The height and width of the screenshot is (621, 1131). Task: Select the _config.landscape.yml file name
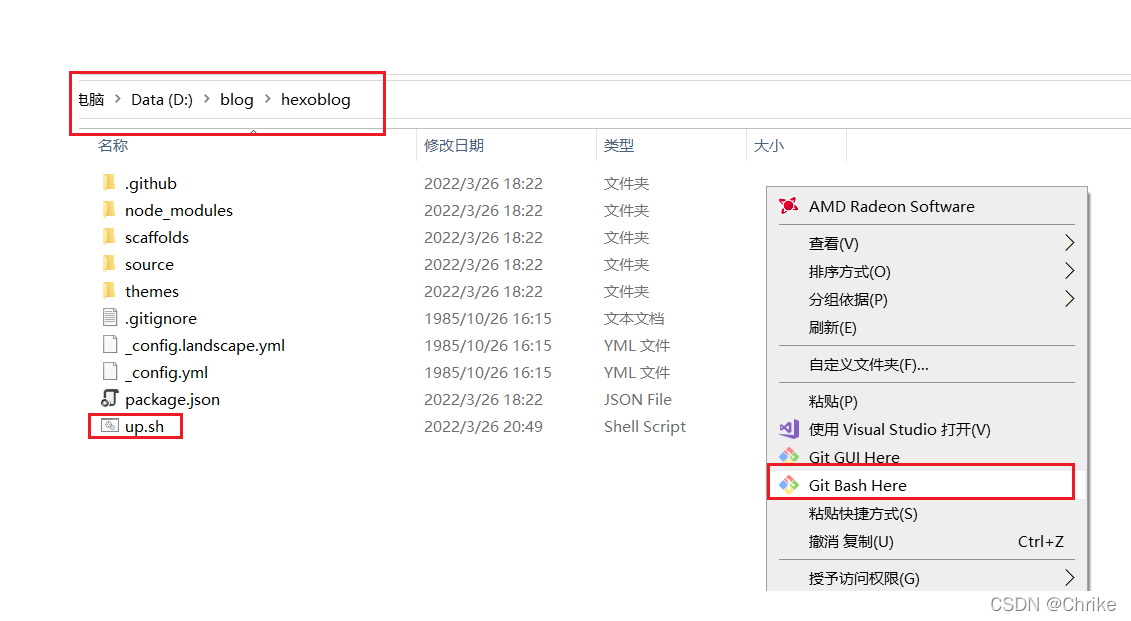point(205,345)
